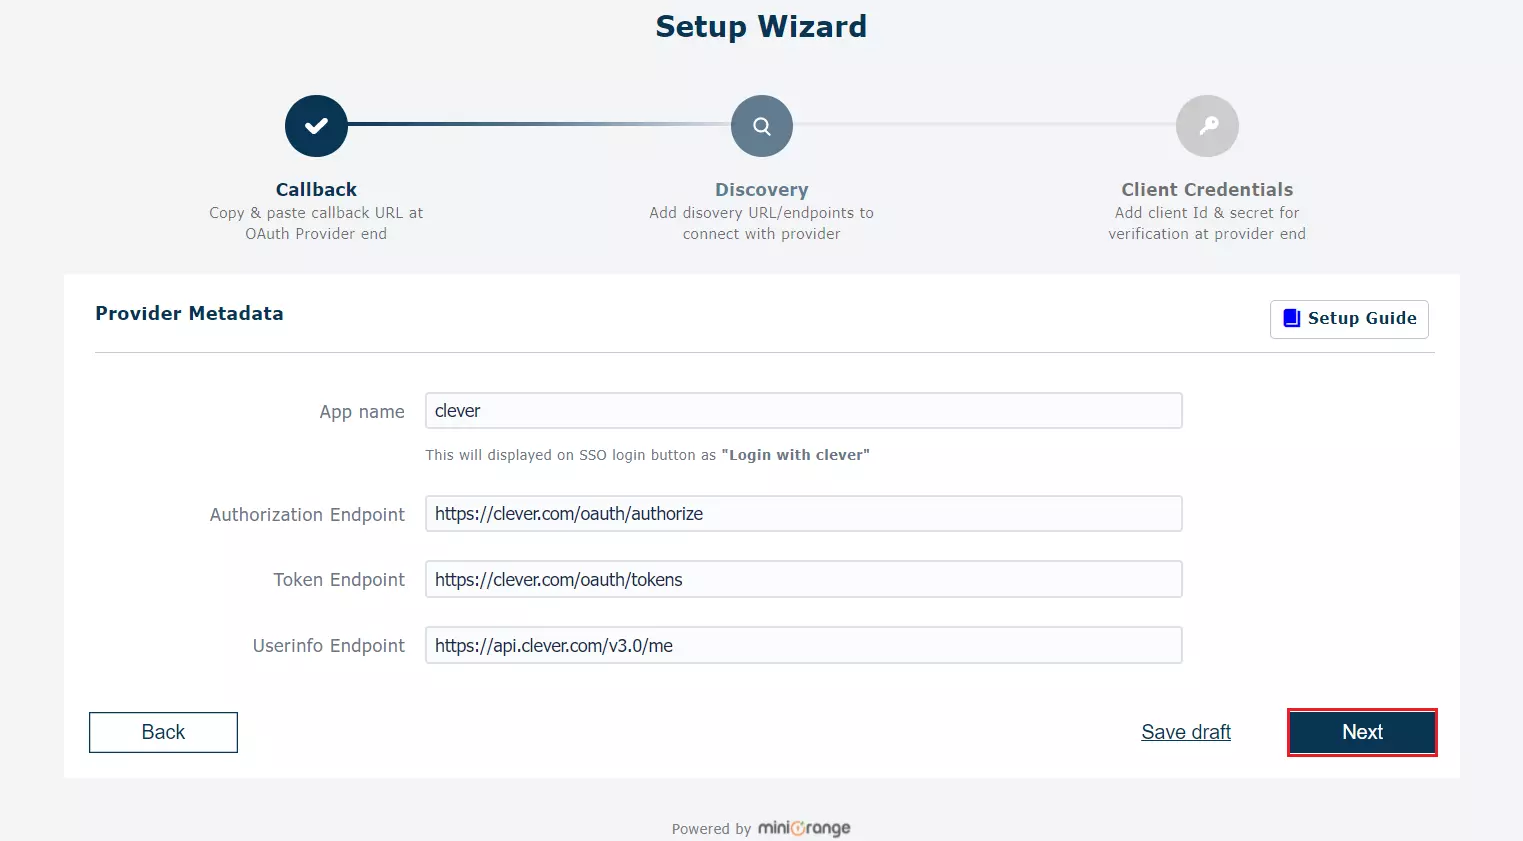This screenshot has height=841, width=1523.
Task: Click the 'App name' label
Action: coord(362,412)
